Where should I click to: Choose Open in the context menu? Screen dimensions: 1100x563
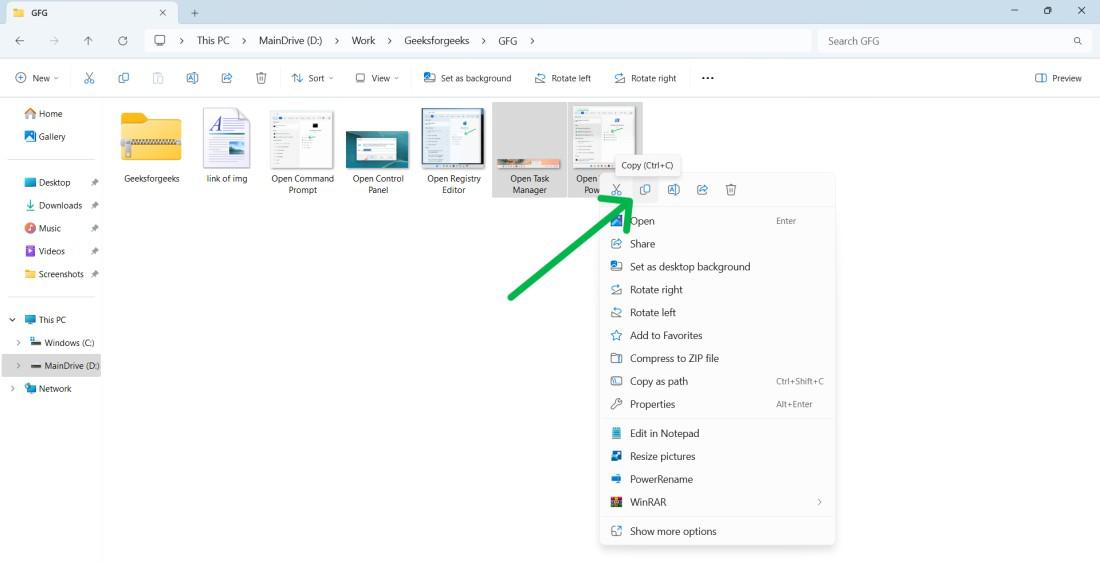[x=717, y=221]
